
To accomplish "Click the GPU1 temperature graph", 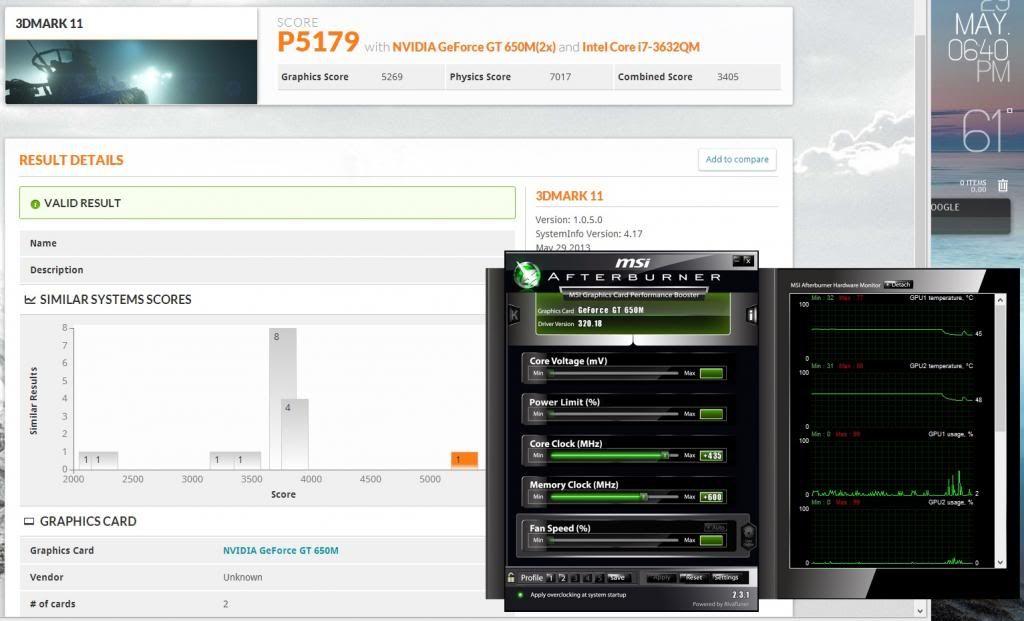I will pyautogui.click(x=892, y=332).
